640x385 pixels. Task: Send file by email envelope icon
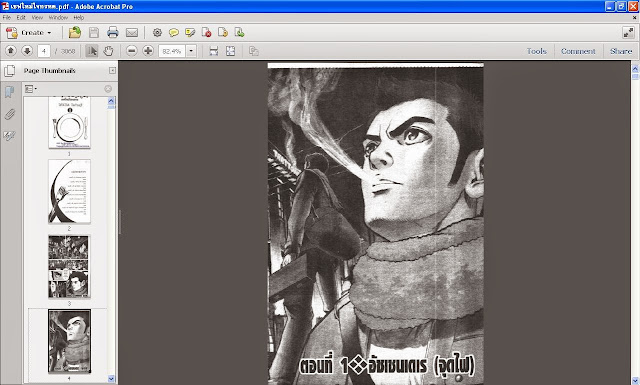tap(132, 33)
